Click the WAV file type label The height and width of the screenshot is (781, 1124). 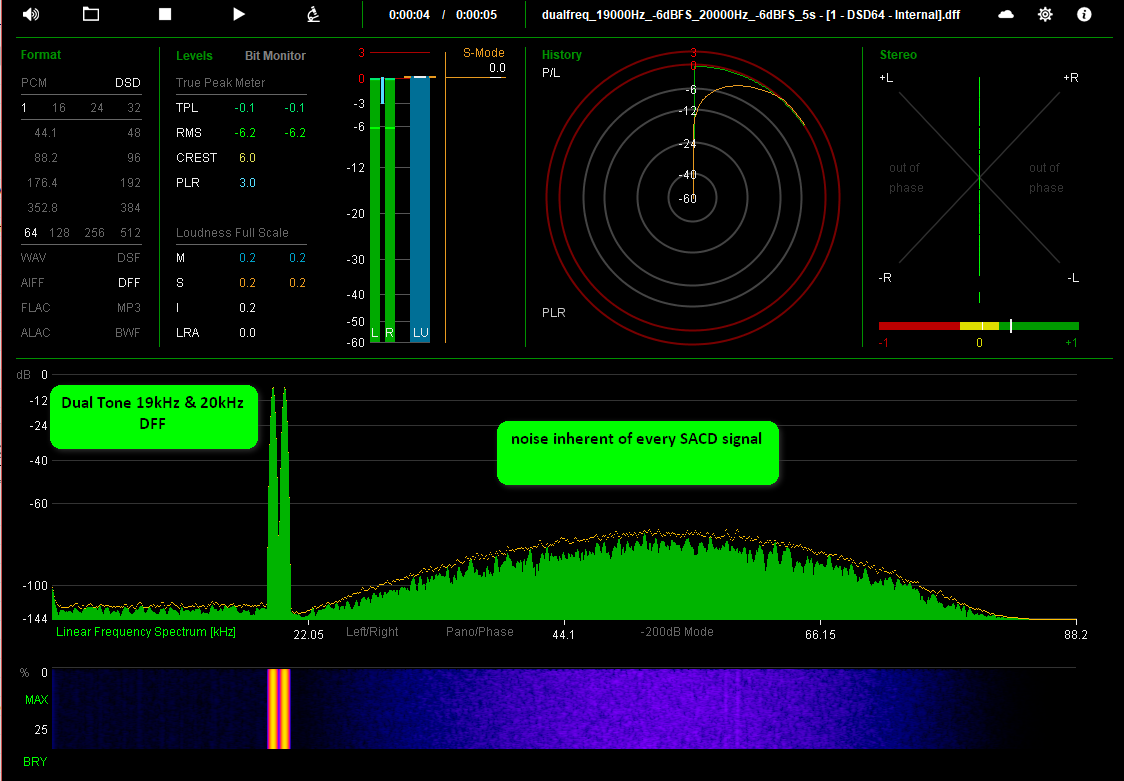(33, 257)
